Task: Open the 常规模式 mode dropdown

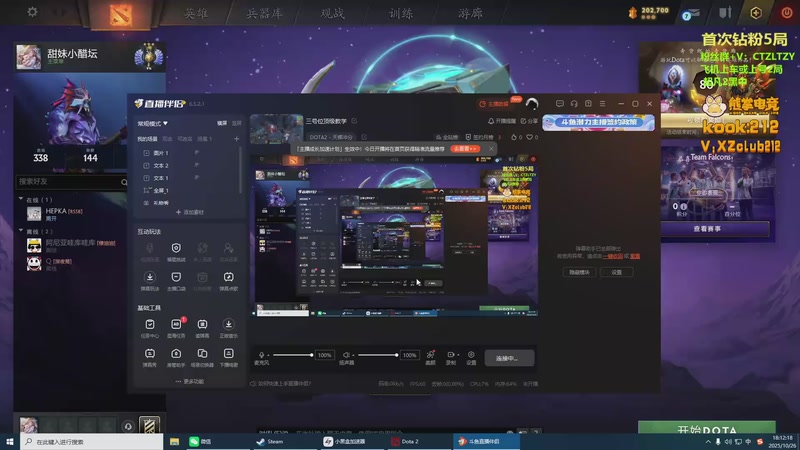Action: 153,123
